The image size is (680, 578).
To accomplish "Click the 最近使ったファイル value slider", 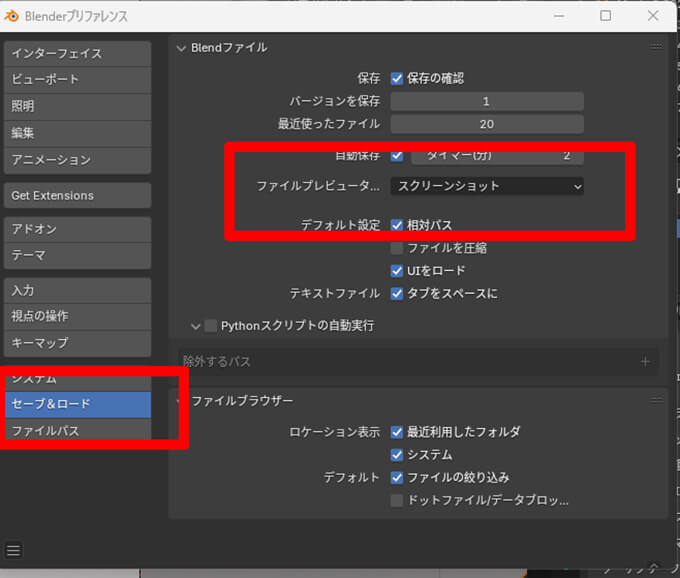I will point(487,124).
